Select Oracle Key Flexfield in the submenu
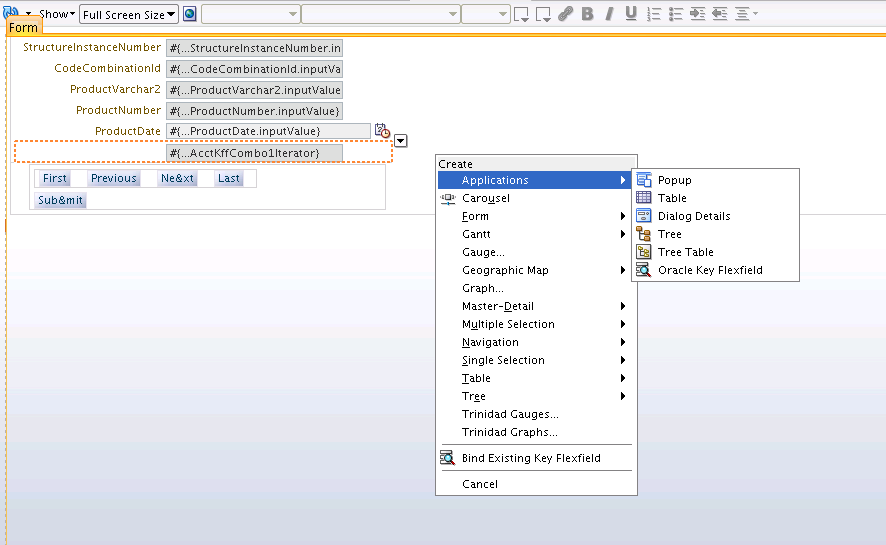The image size is (886, 545). click(715, 271)
